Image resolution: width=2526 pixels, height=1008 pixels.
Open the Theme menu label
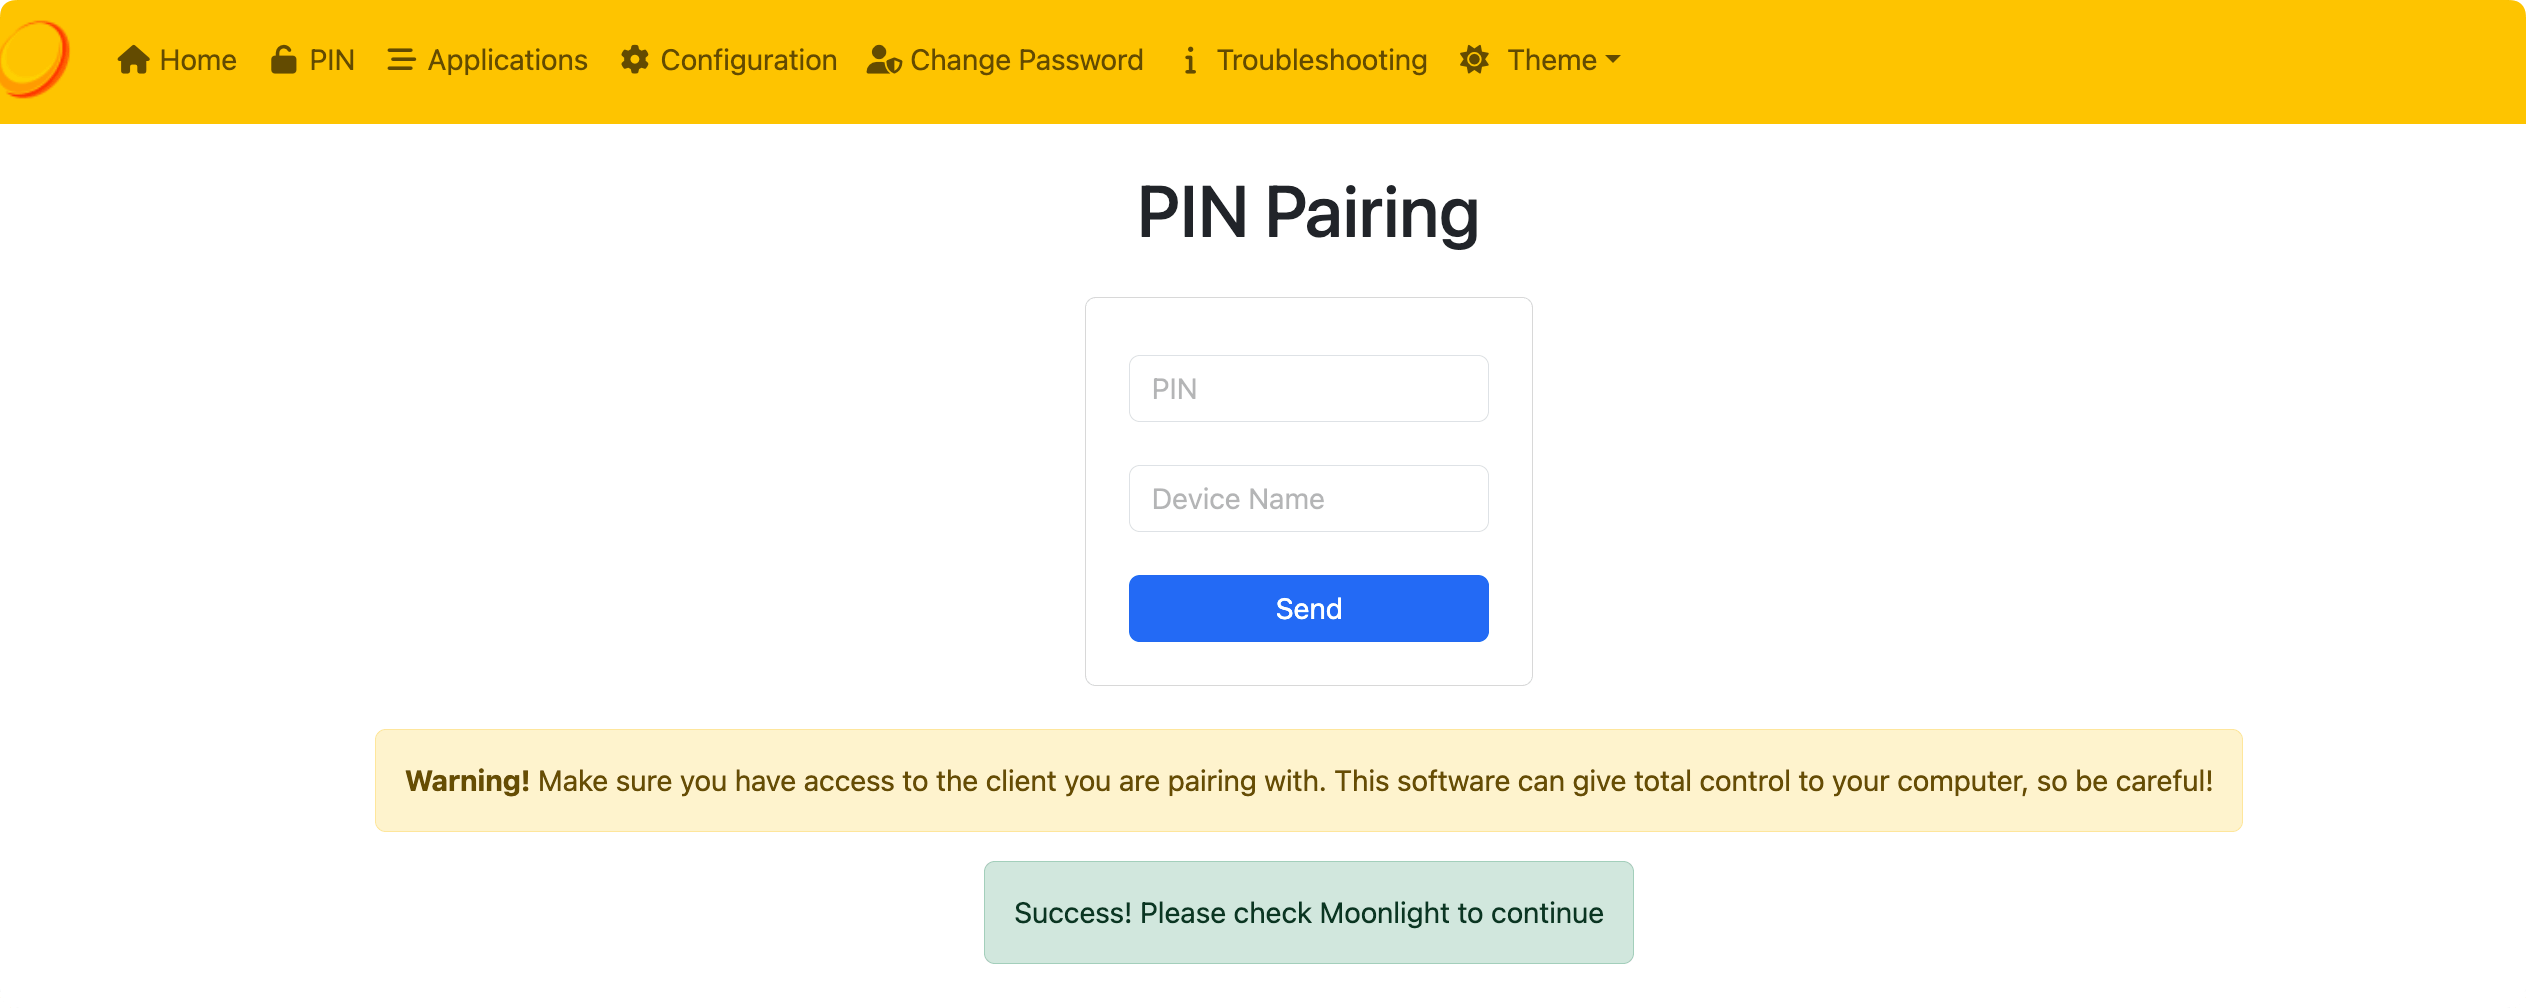[1551, 60]
